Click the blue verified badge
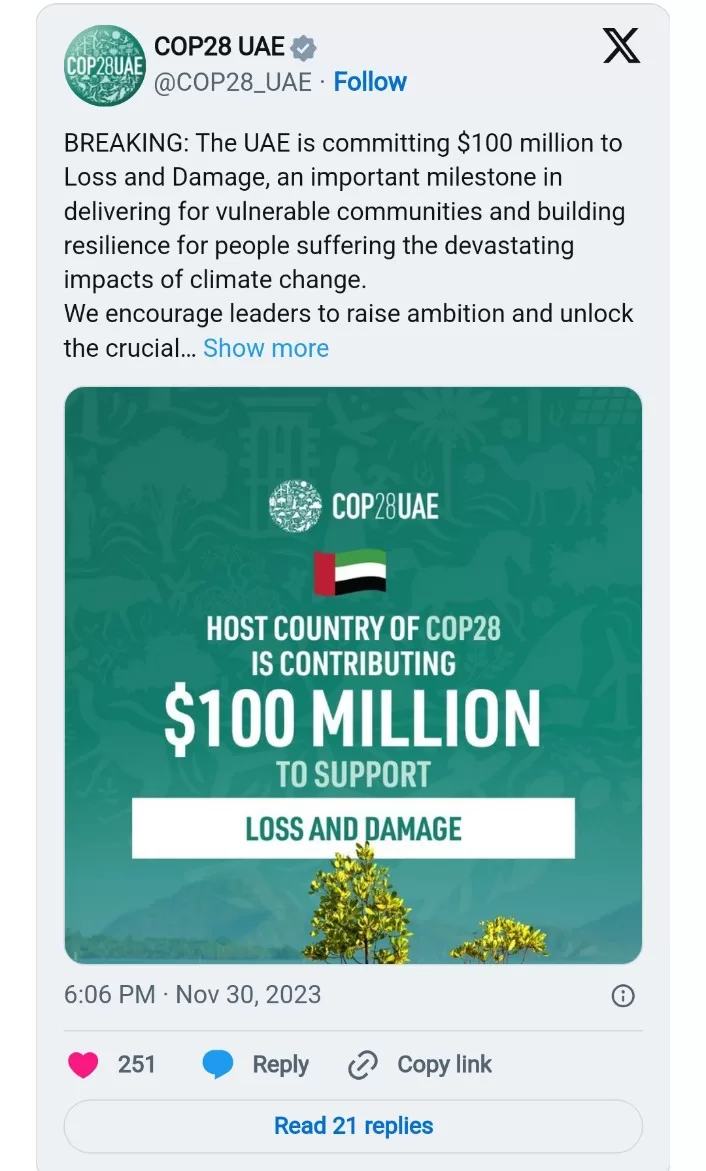Viewport: 706px width, 1171px height. point(304,47)
